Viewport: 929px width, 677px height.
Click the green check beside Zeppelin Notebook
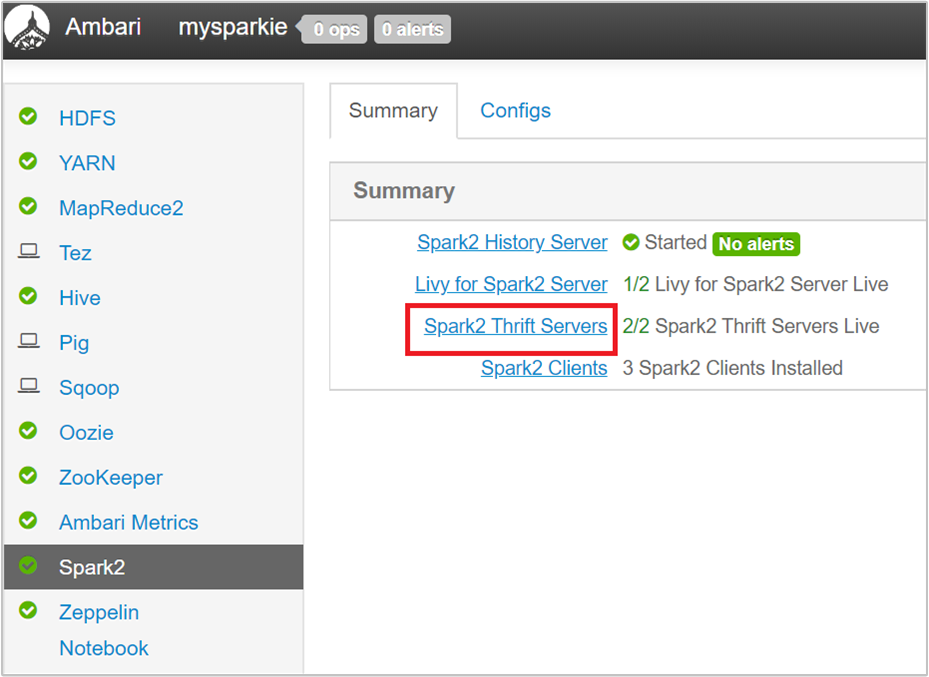click(28, 612)
